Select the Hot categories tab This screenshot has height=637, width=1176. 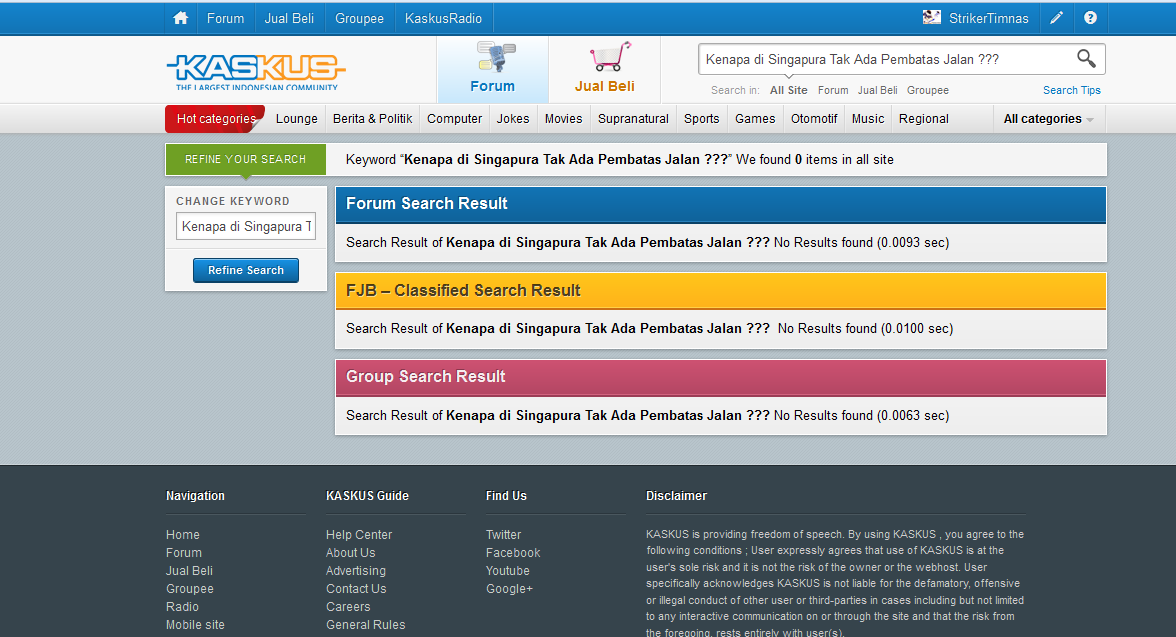[x=216, y=119]
